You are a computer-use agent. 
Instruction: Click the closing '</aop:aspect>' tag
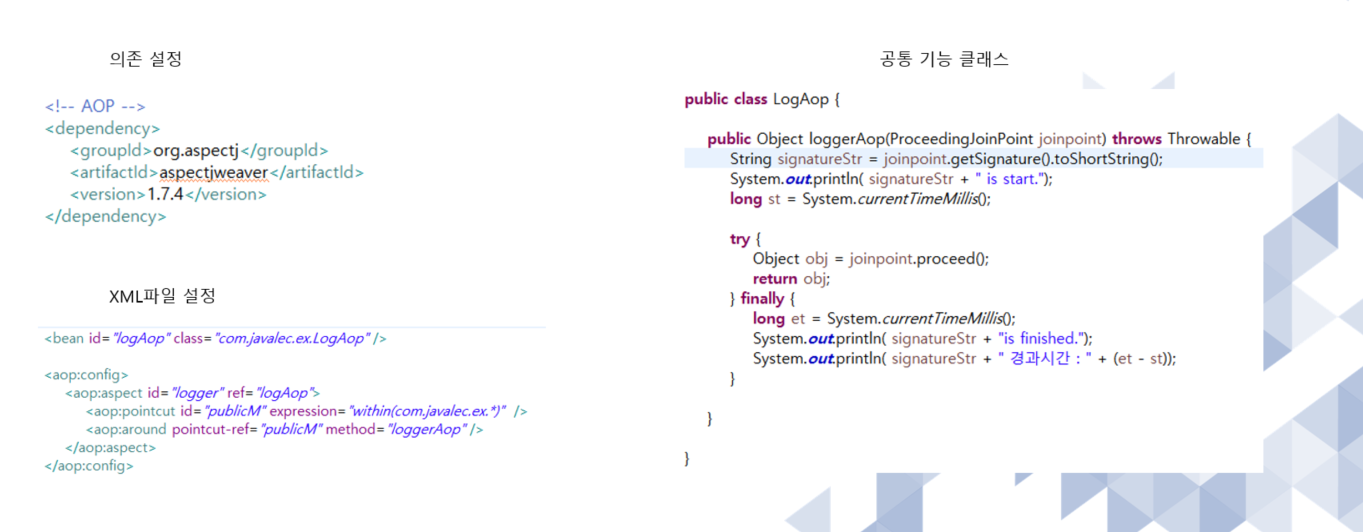coord(110,447)
